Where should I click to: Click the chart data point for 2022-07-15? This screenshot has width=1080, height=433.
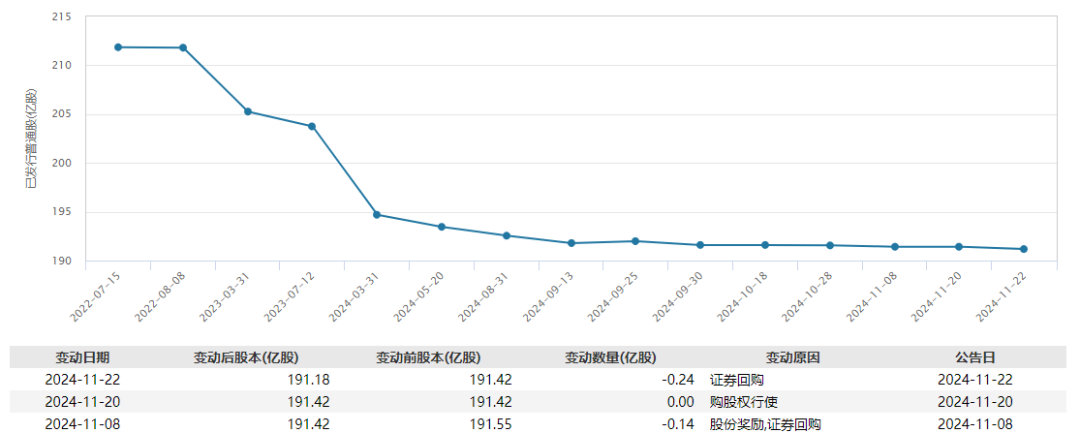tap(118, 47)
